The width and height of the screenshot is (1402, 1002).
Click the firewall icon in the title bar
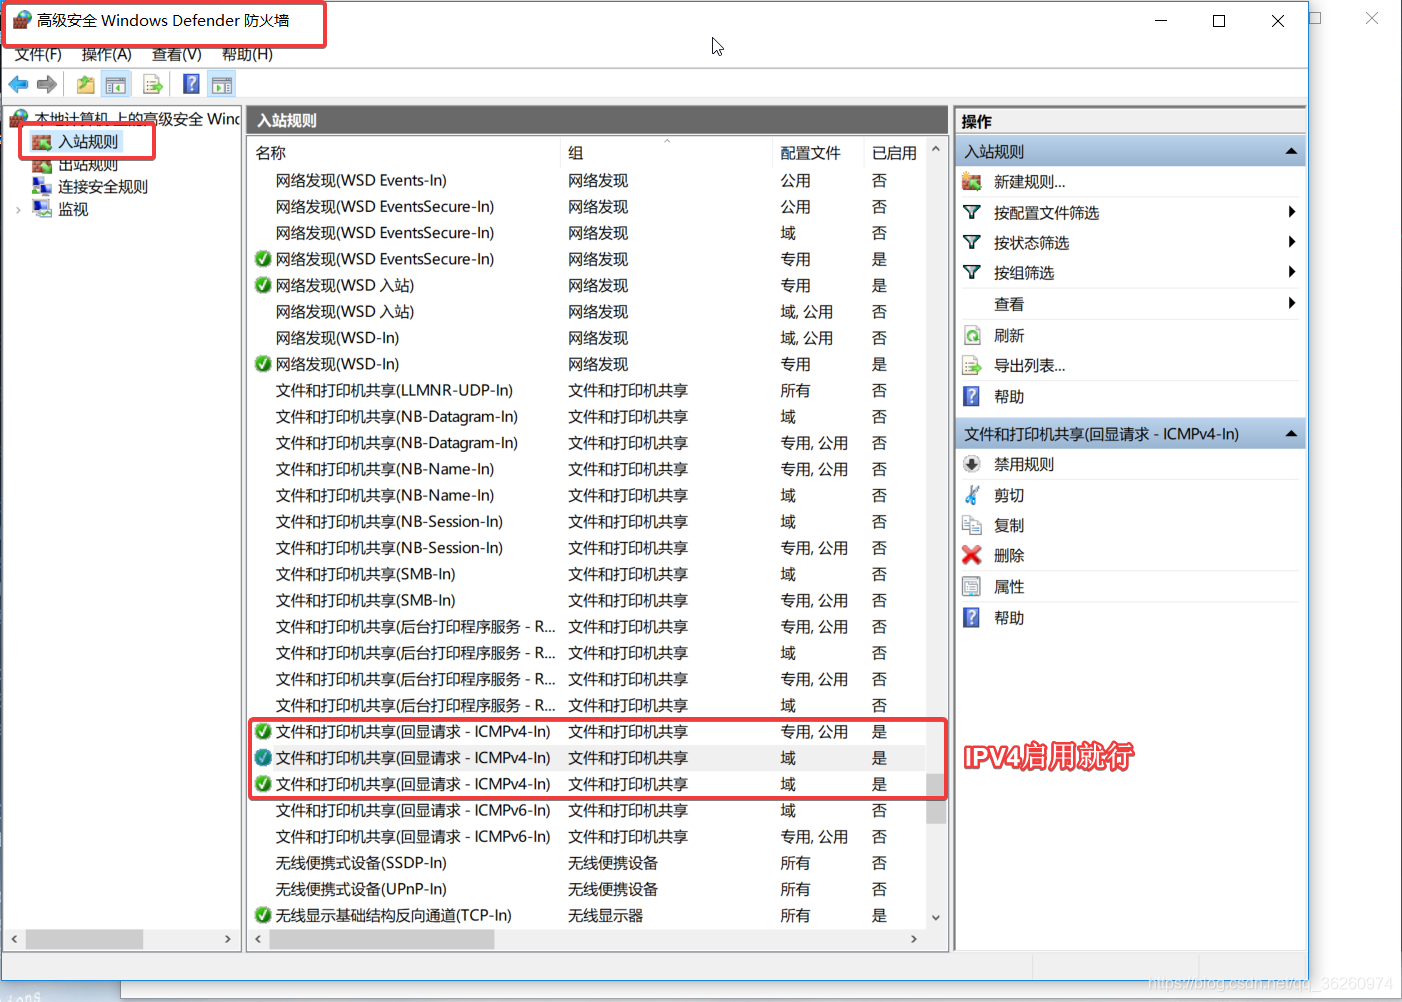coord(21,20)
